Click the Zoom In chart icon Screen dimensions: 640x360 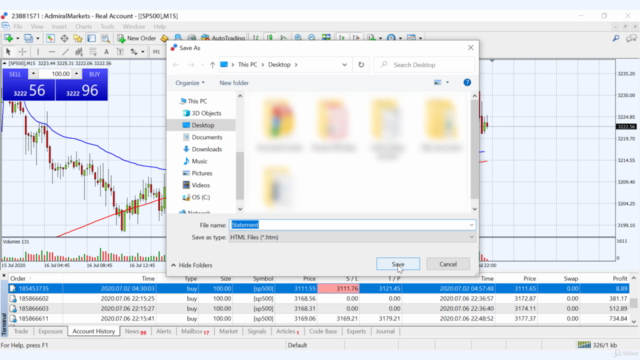click(298, 38)
